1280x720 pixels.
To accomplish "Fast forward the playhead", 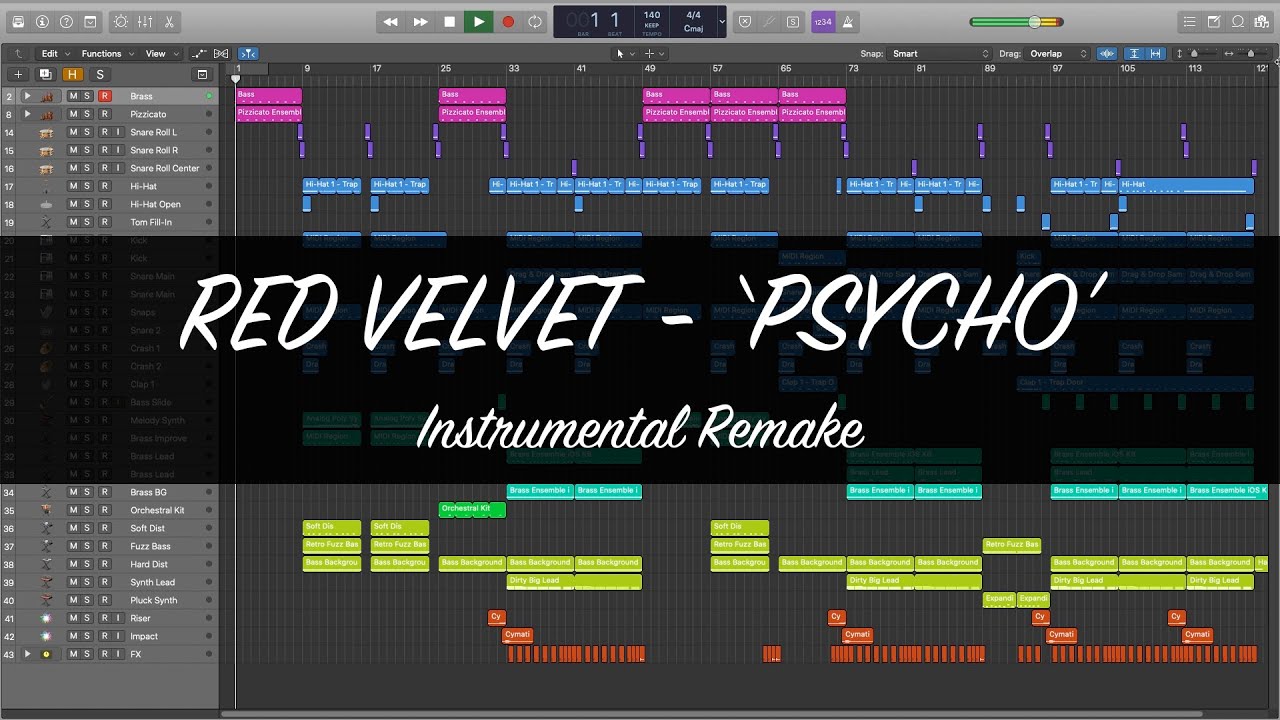I will click(x=421, y=21).
